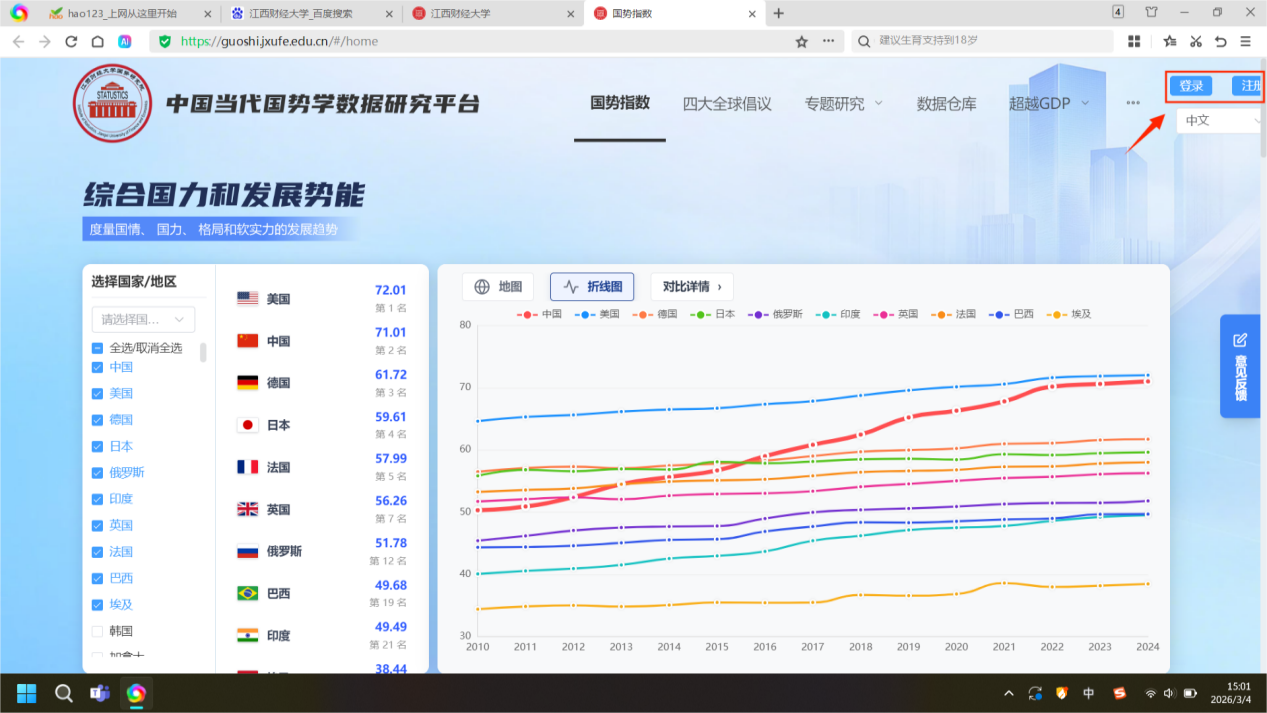Click the 登录 button
This screenshot has width=1267, height=713.
coord(1191,86)
